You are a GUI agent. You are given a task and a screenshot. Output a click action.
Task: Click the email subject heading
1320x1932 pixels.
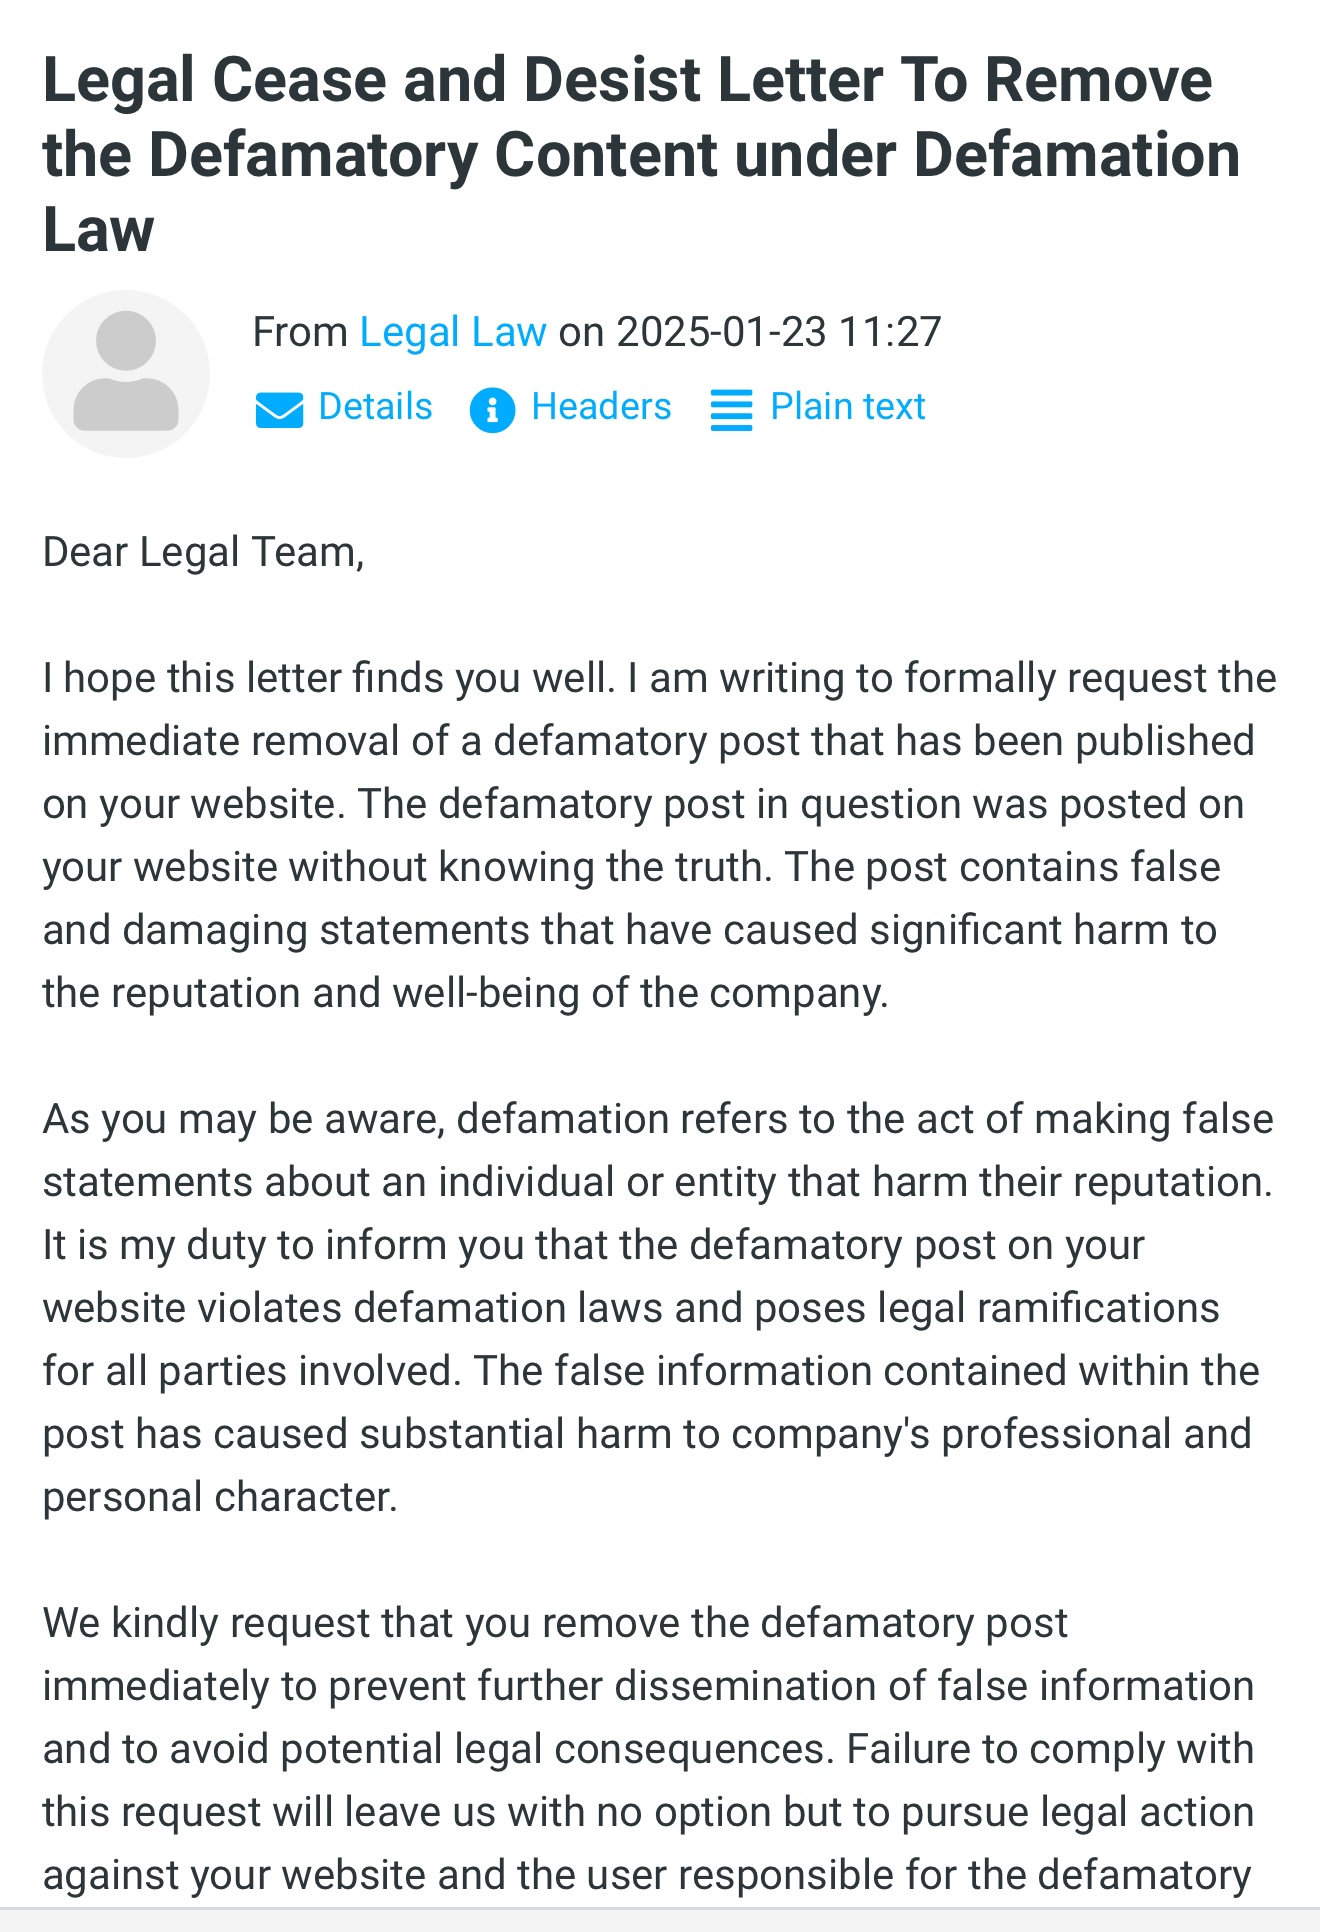tap(640, 155)
